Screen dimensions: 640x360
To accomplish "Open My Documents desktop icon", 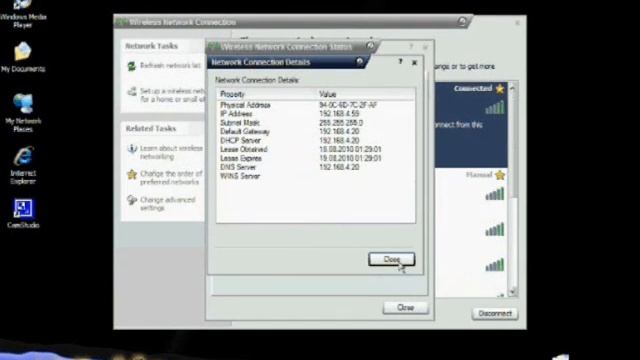I will (22, 57).
